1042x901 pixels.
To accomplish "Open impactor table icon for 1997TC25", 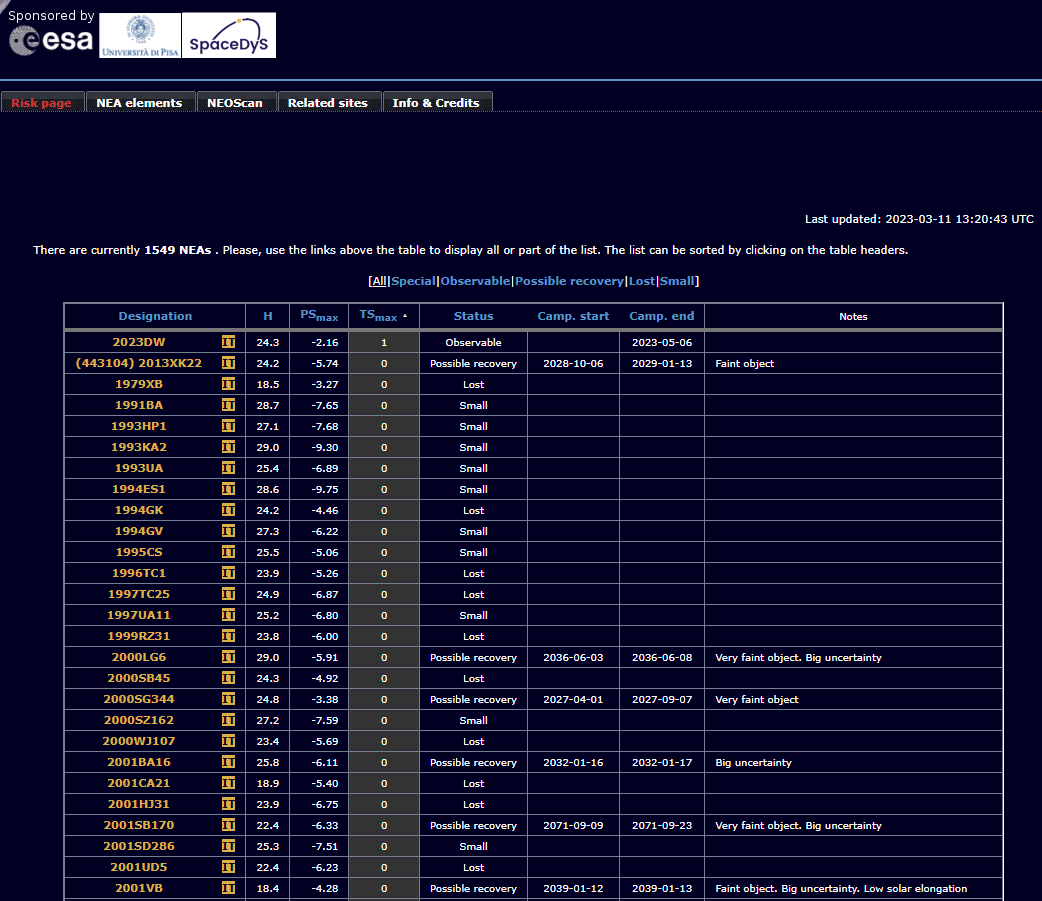I will [x=229, y=594].
